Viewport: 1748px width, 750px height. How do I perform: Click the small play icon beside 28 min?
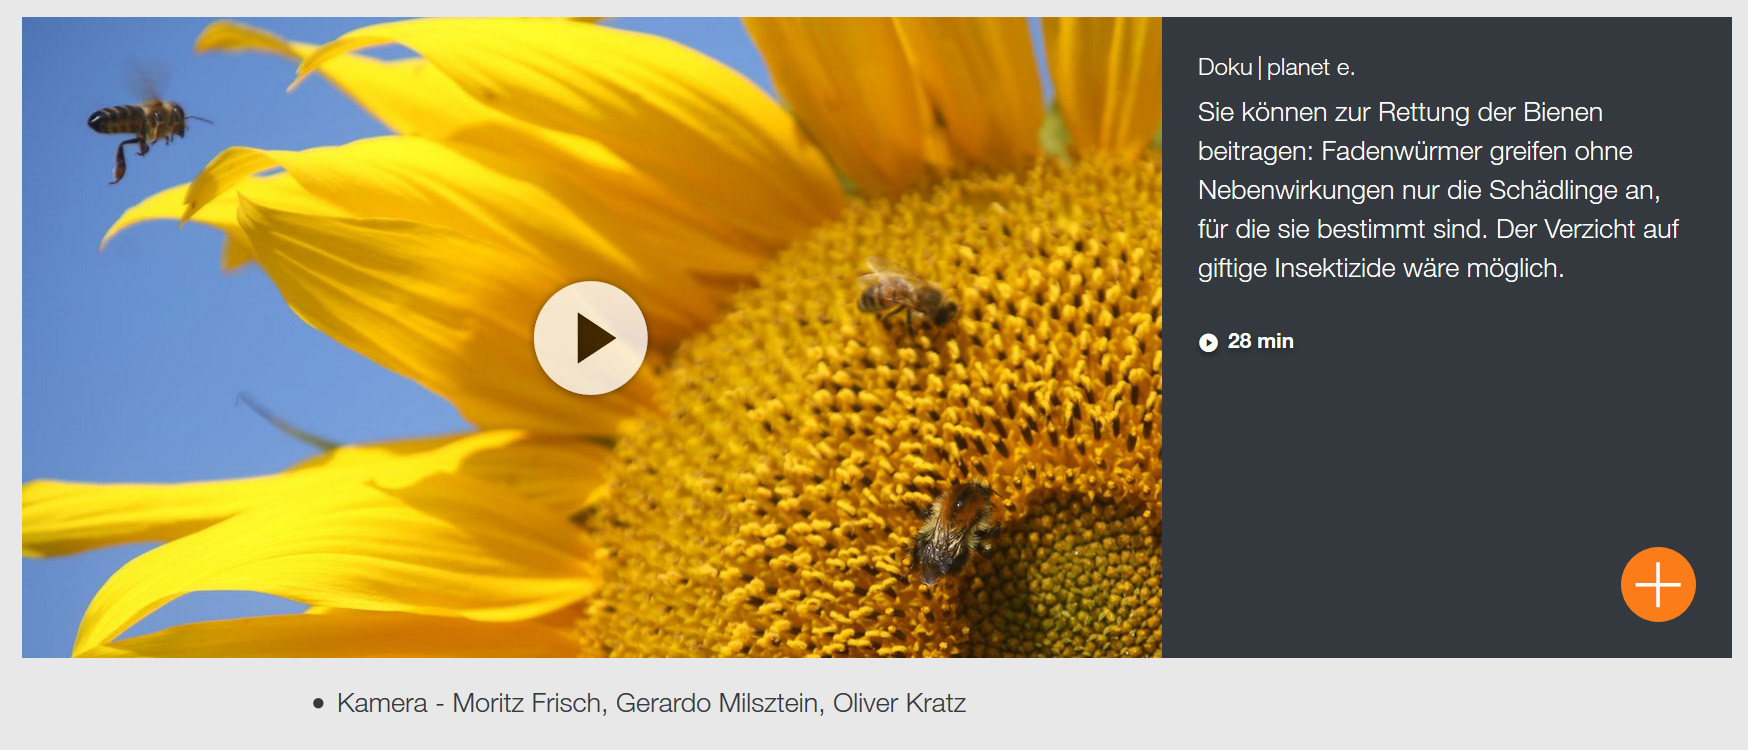click(x=1208, y=342)
